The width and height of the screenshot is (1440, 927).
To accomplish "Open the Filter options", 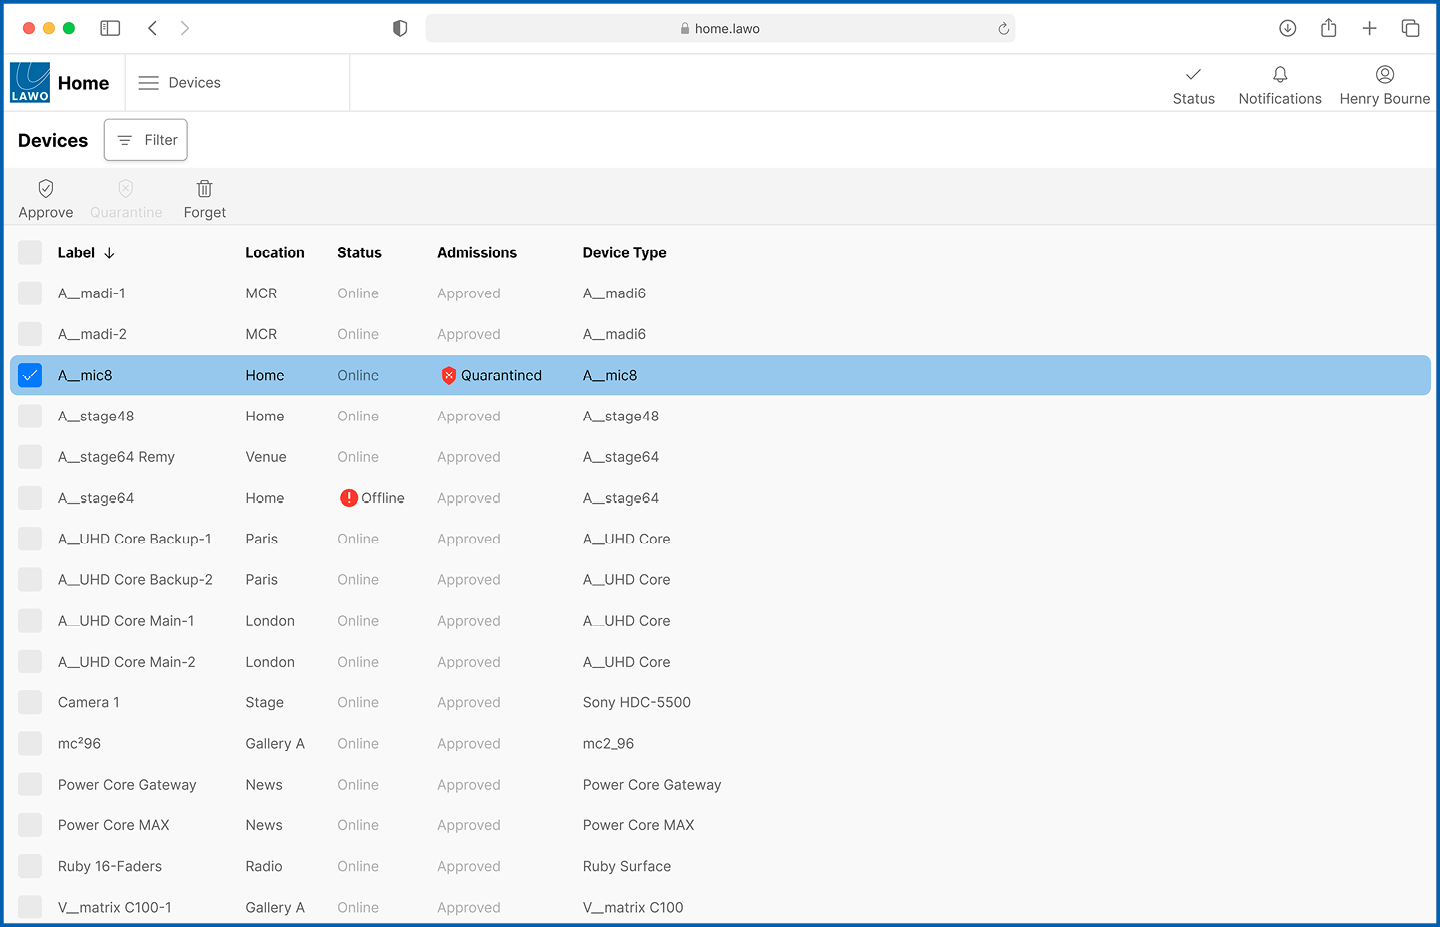I will (x=146, y=140).
